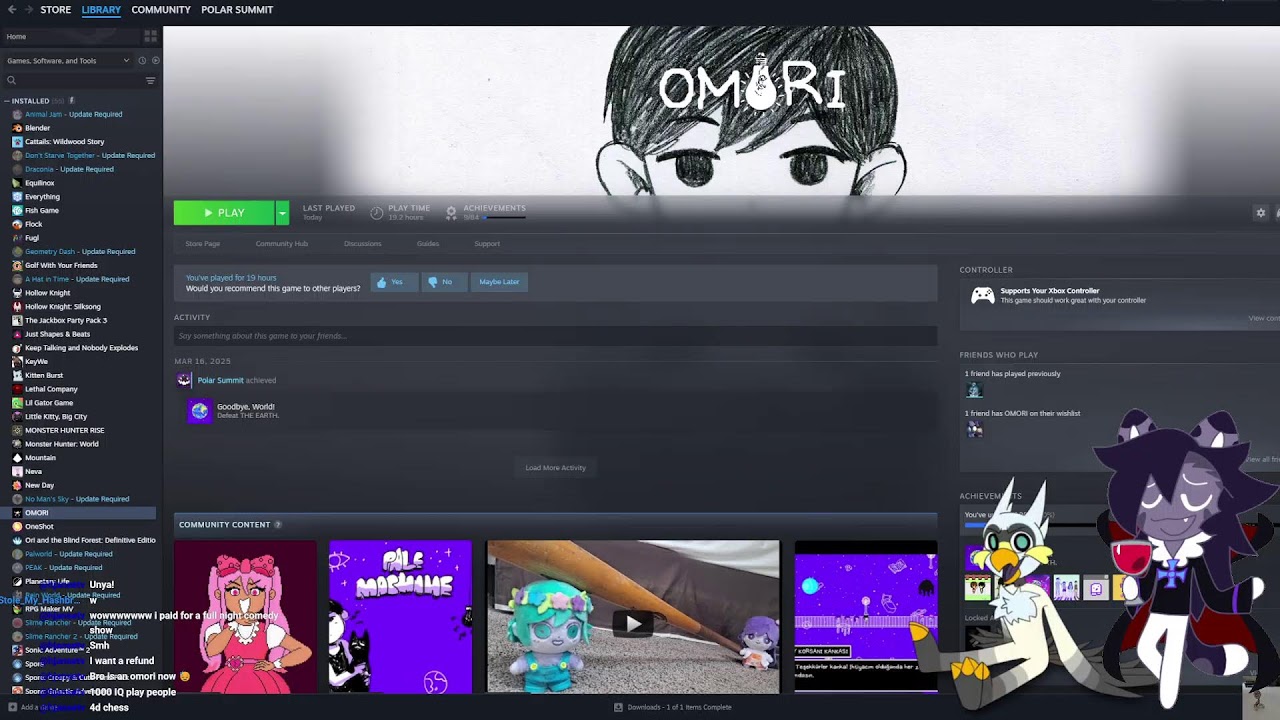1280x720 pixels.
Task: Open the Pale Machine artwork thumbnail
Action: coord(400,616)
